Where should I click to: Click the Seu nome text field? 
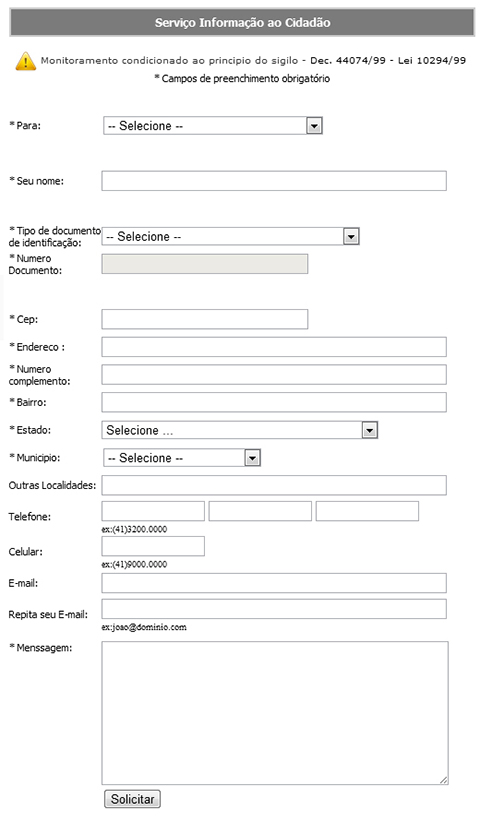click(274, 181)
